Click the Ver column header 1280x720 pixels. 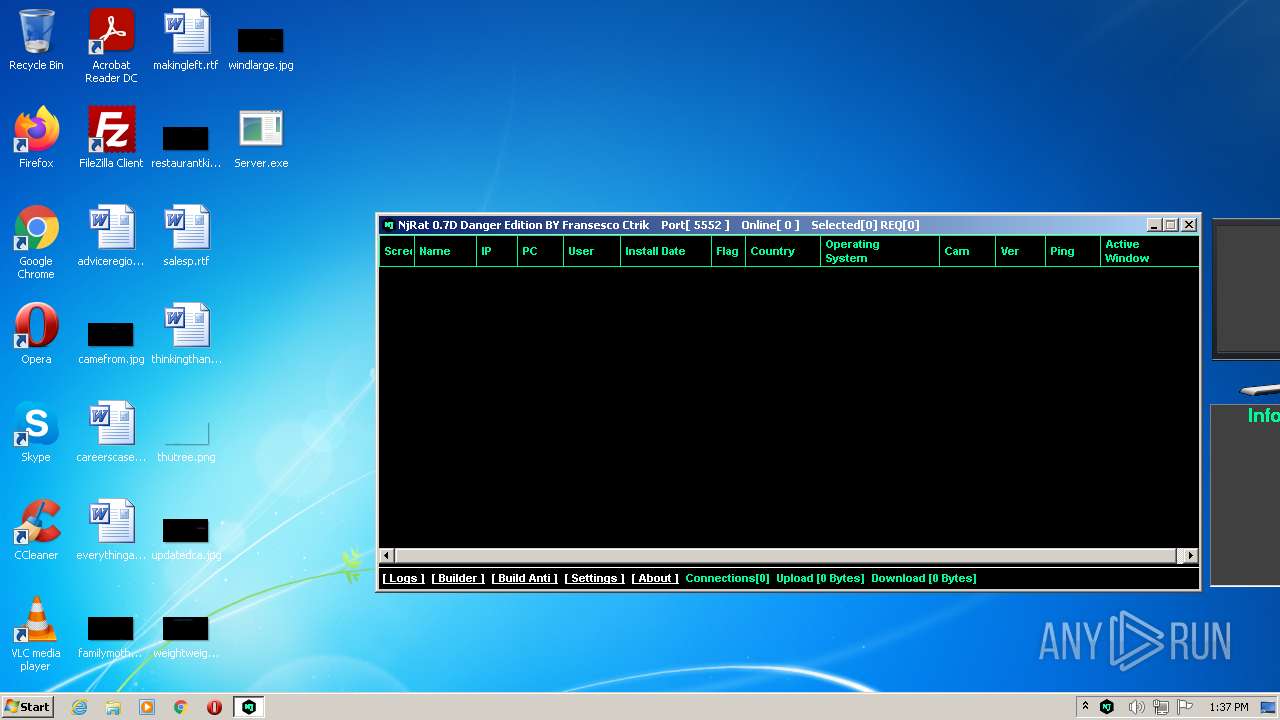click(1021, 251)
